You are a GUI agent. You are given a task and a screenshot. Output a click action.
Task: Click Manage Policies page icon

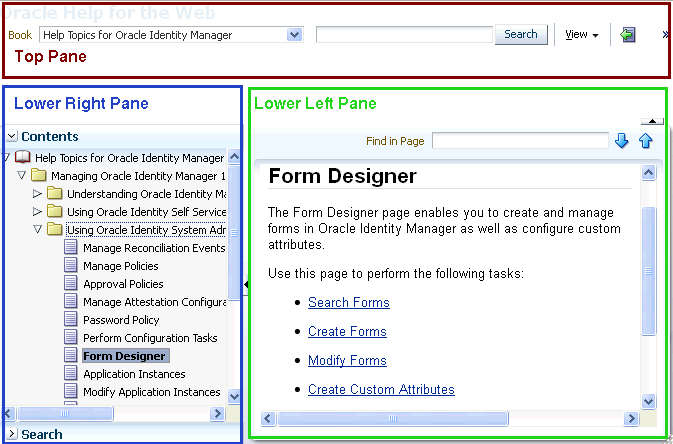(71, 265)
